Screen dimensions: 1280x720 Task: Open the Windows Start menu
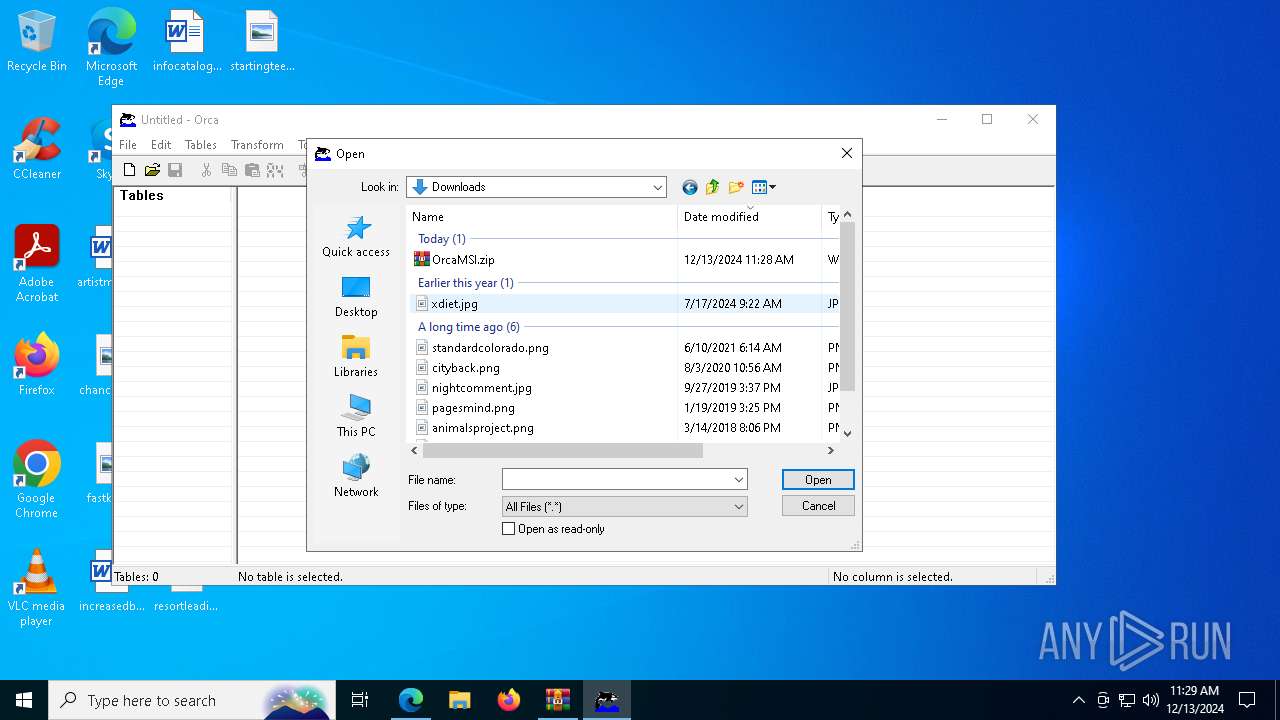(x=24, y=700)
